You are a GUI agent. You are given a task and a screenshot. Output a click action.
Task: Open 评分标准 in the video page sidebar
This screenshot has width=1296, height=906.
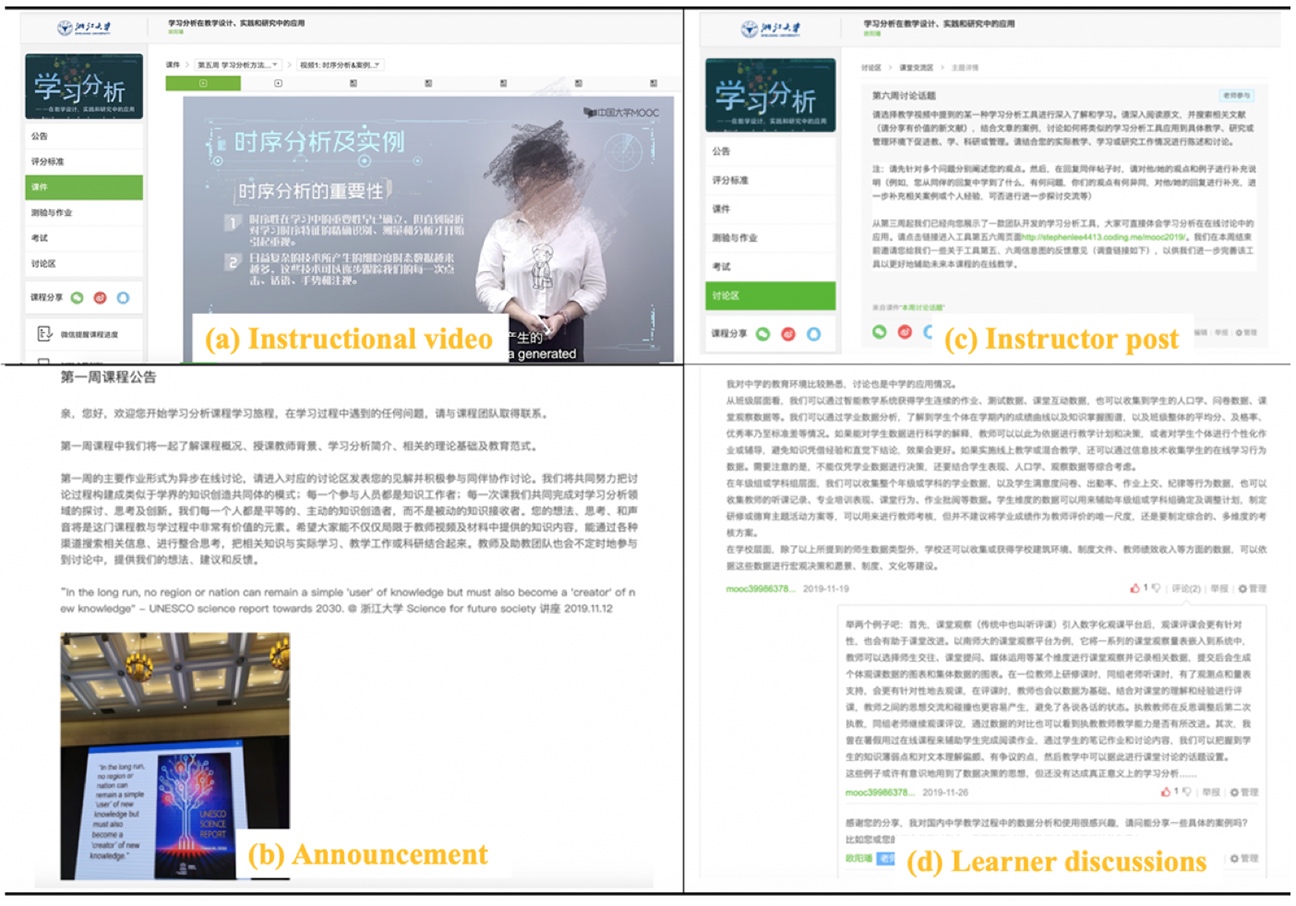pyautogui.click(x=84, y=161)
